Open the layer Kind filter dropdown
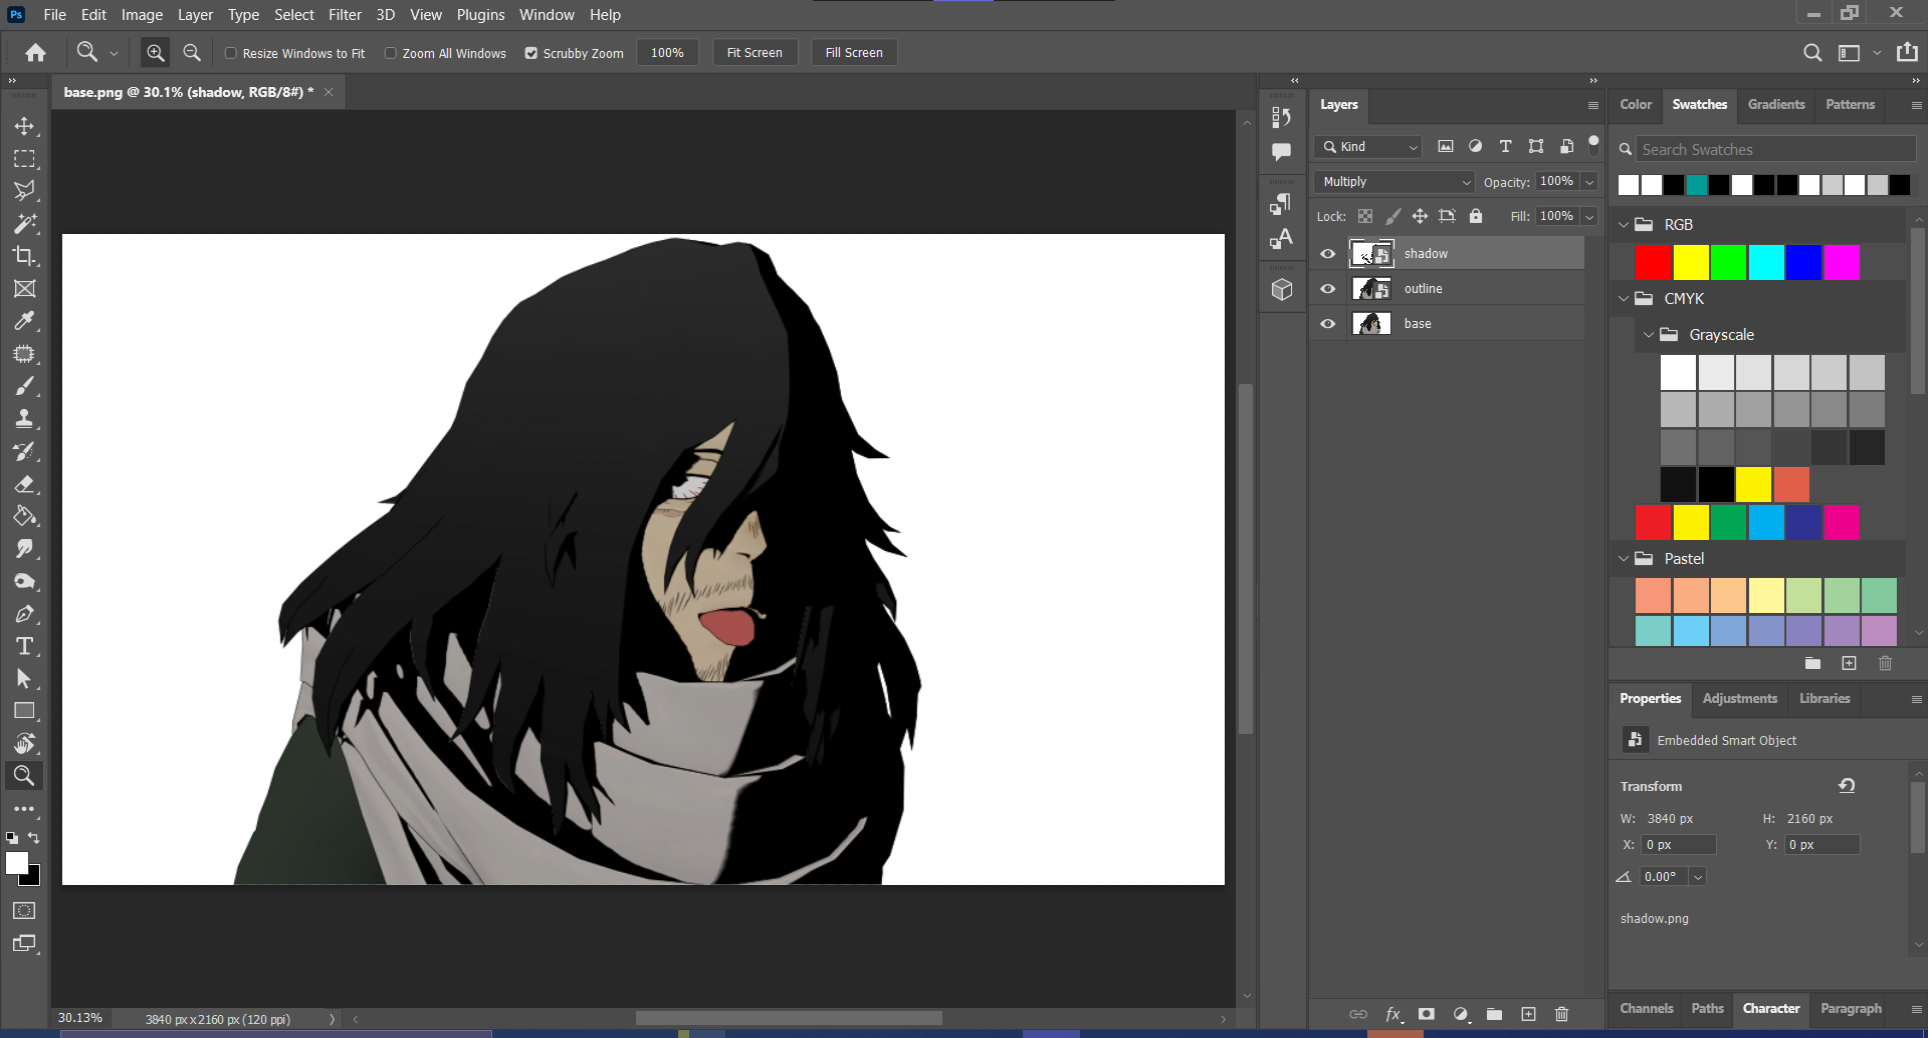 [1370, 147]
